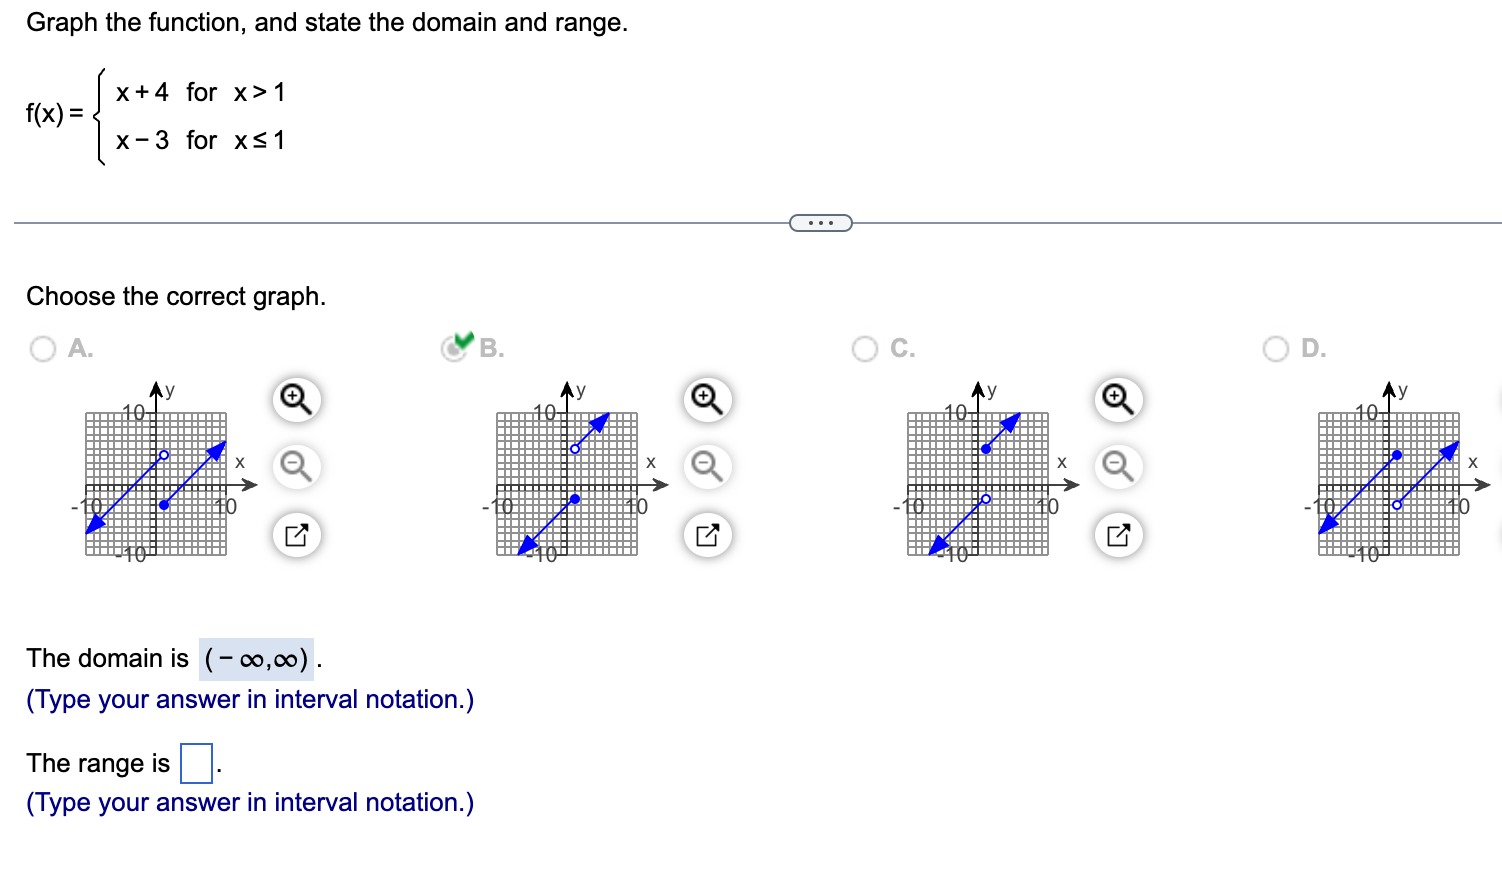Select answer choice C radio button

point(865,348)
